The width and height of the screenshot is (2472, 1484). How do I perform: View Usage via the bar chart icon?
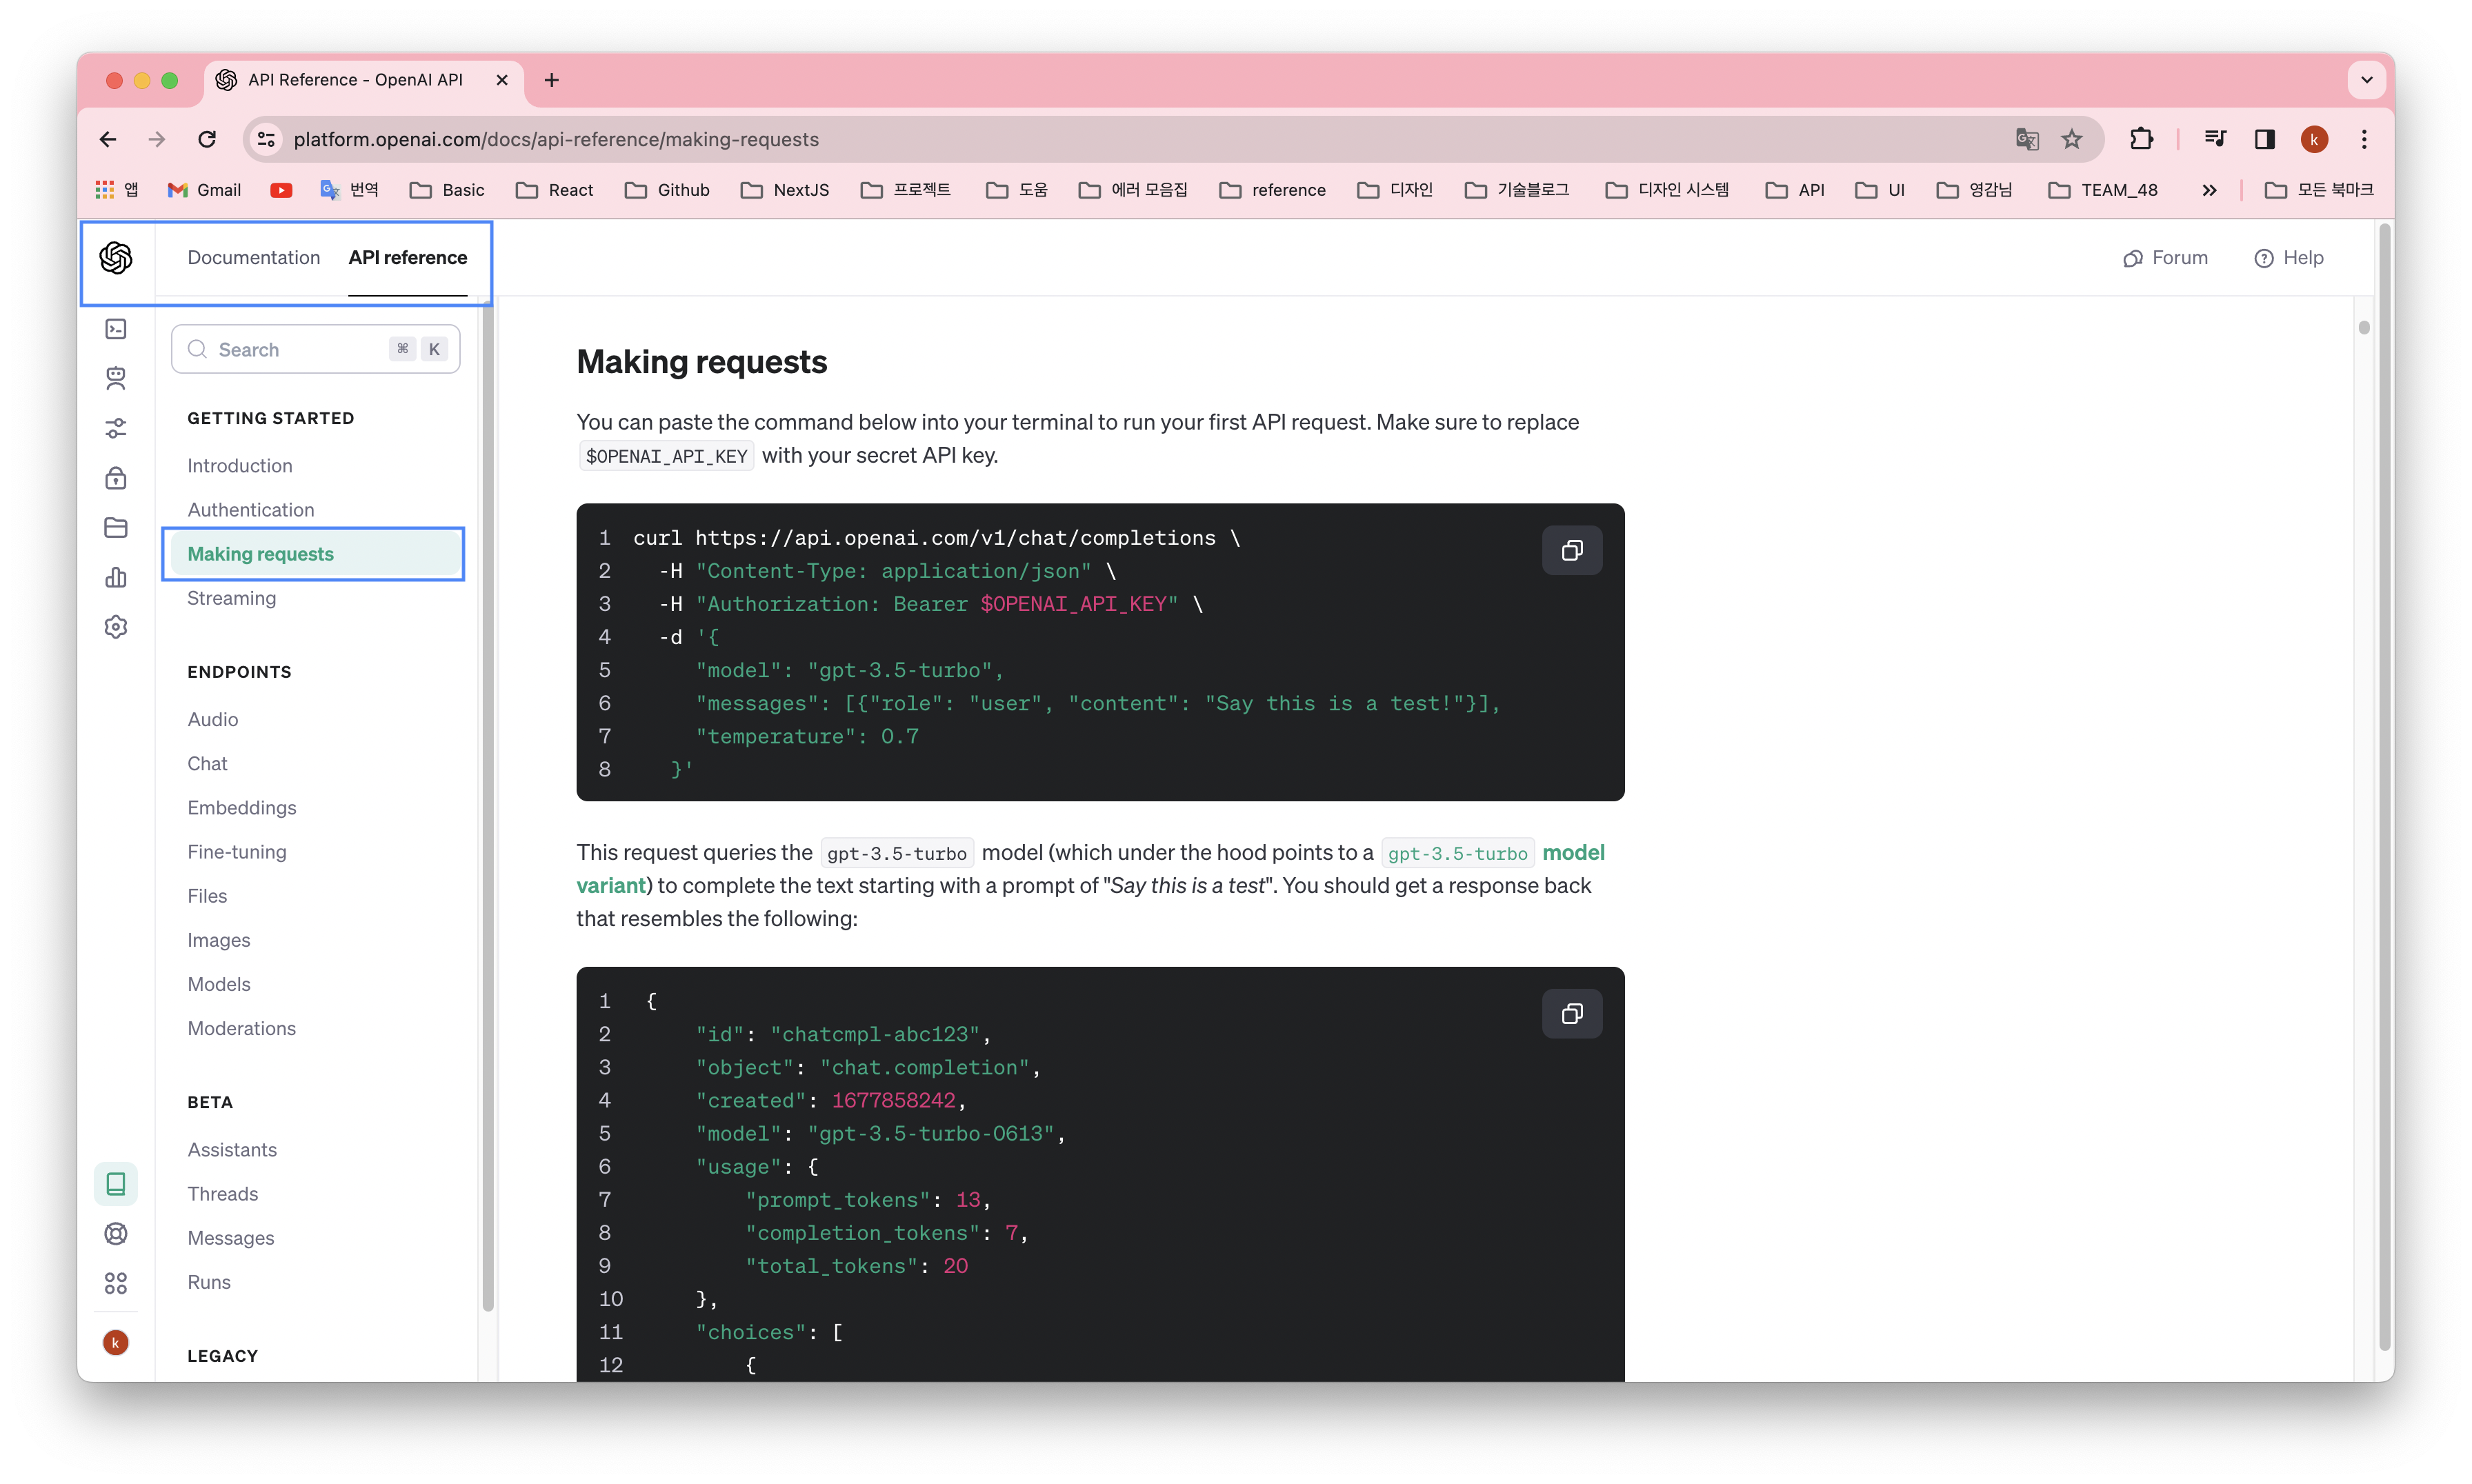116,577
